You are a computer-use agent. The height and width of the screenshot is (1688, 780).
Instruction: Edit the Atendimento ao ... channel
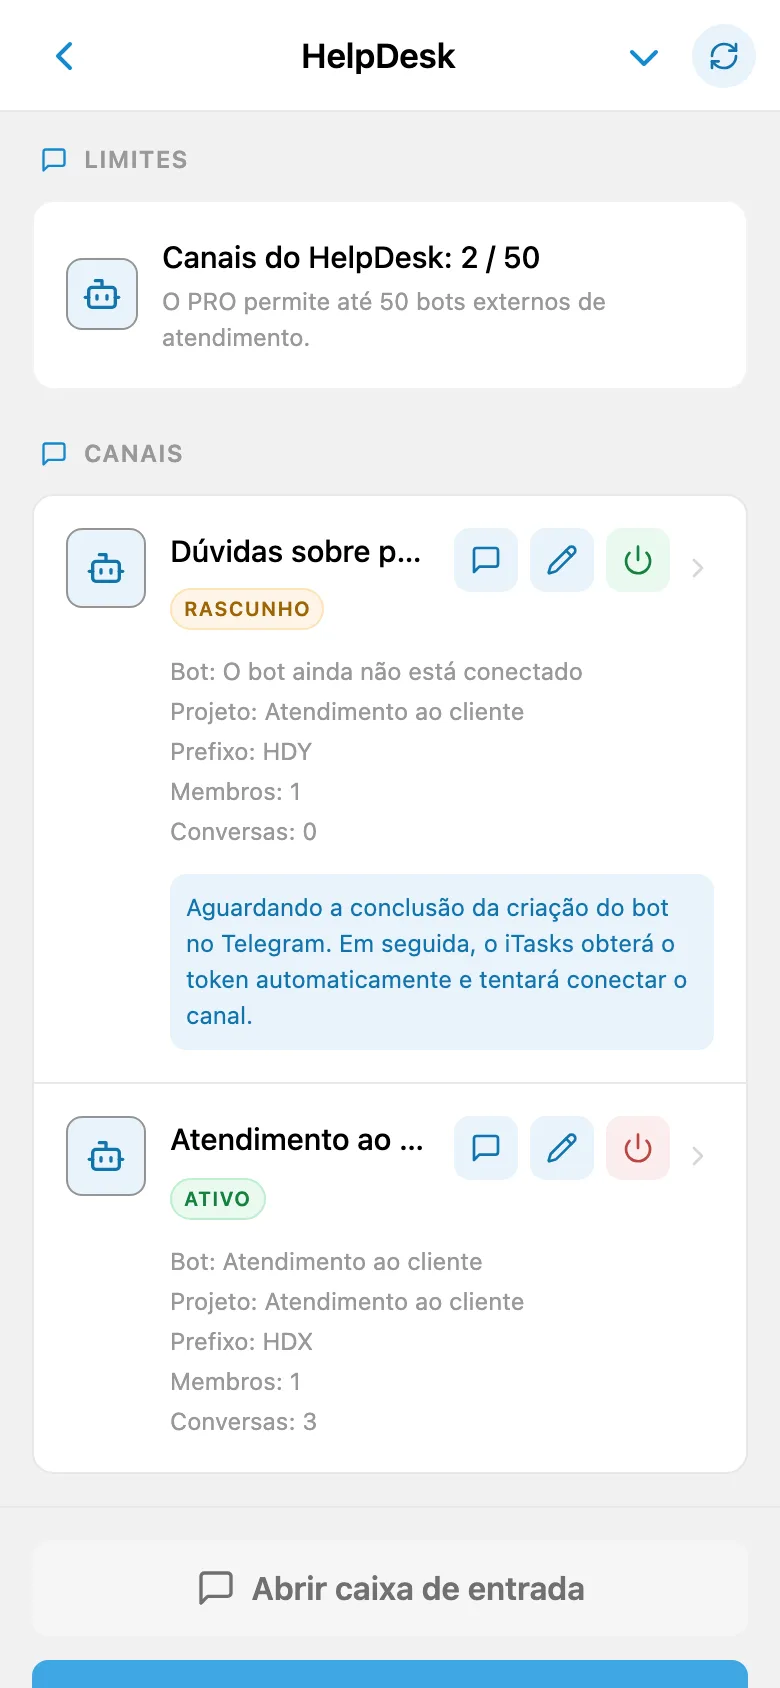[562, 1148]
